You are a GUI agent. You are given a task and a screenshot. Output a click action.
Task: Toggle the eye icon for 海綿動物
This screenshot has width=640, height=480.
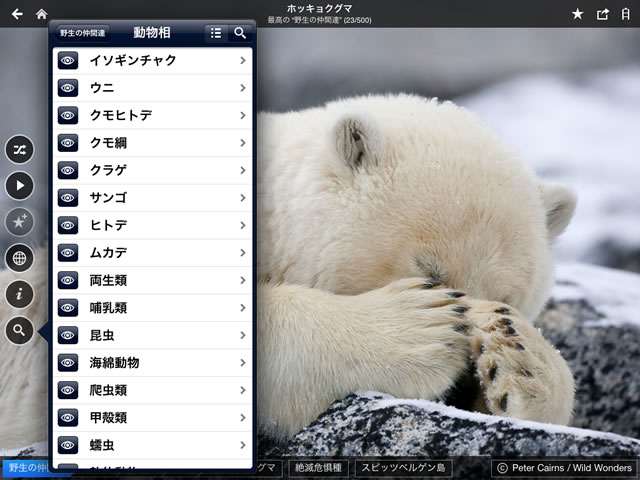click(68, 363)
